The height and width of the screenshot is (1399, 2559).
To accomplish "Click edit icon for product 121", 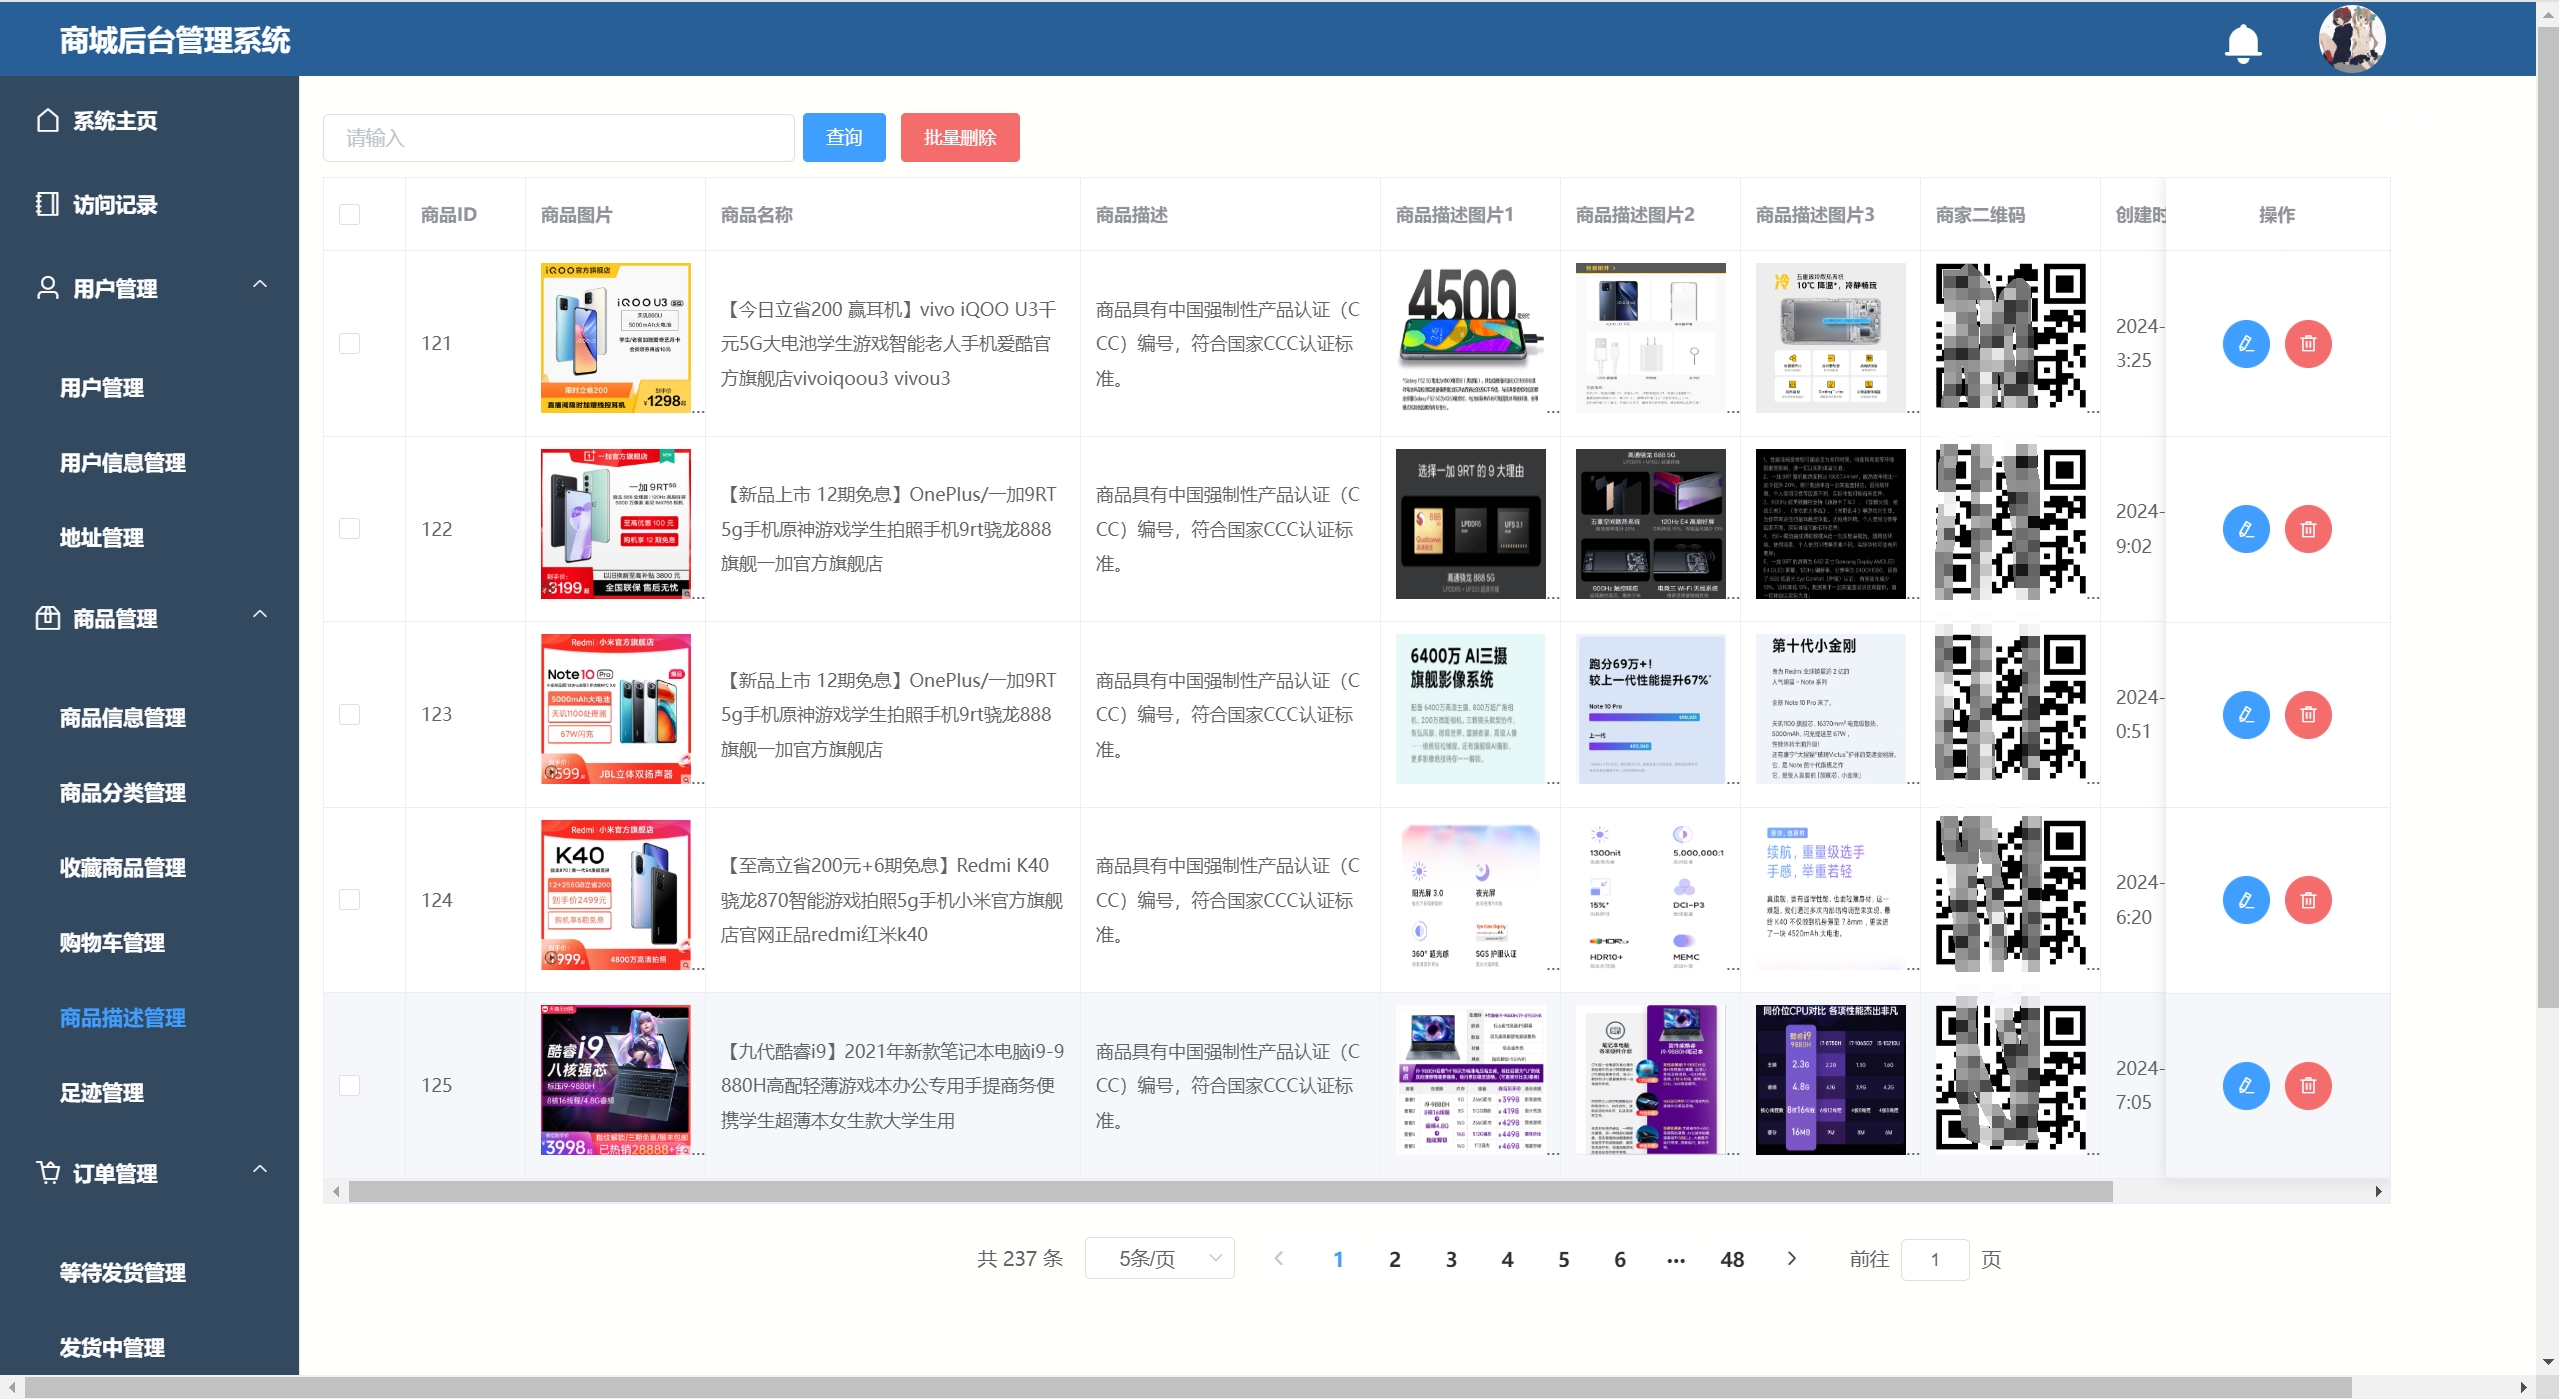I will coord(2245,344).
